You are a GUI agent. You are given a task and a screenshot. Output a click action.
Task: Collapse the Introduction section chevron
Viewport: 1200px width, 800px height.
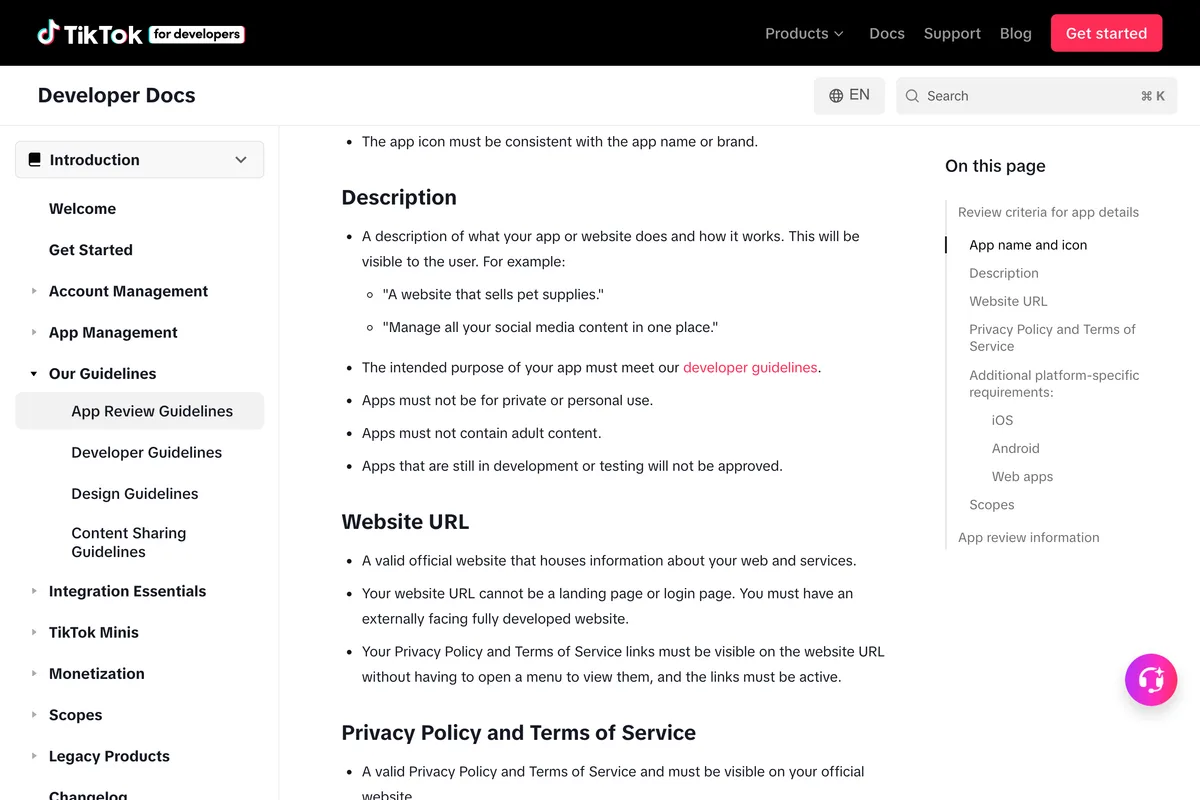pos(241,160)
